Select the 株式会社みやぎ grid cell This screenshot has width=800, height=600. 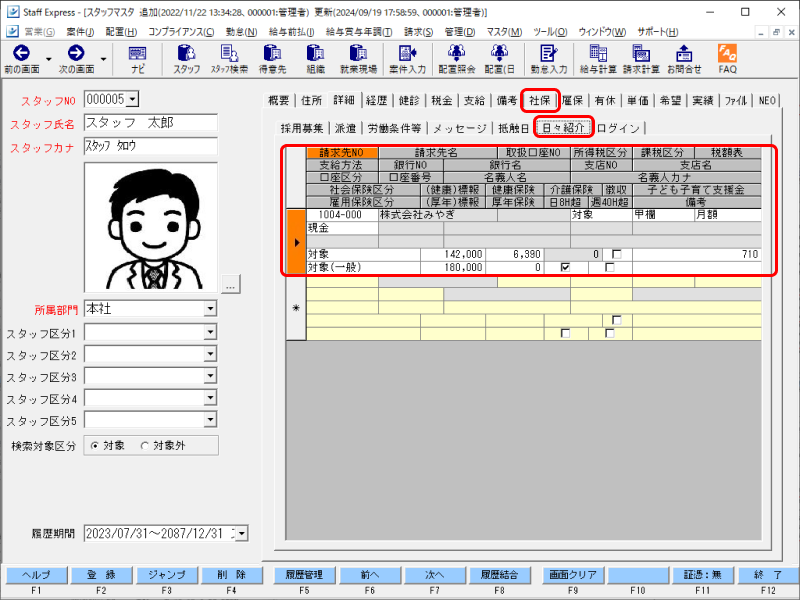pos(438,215)
